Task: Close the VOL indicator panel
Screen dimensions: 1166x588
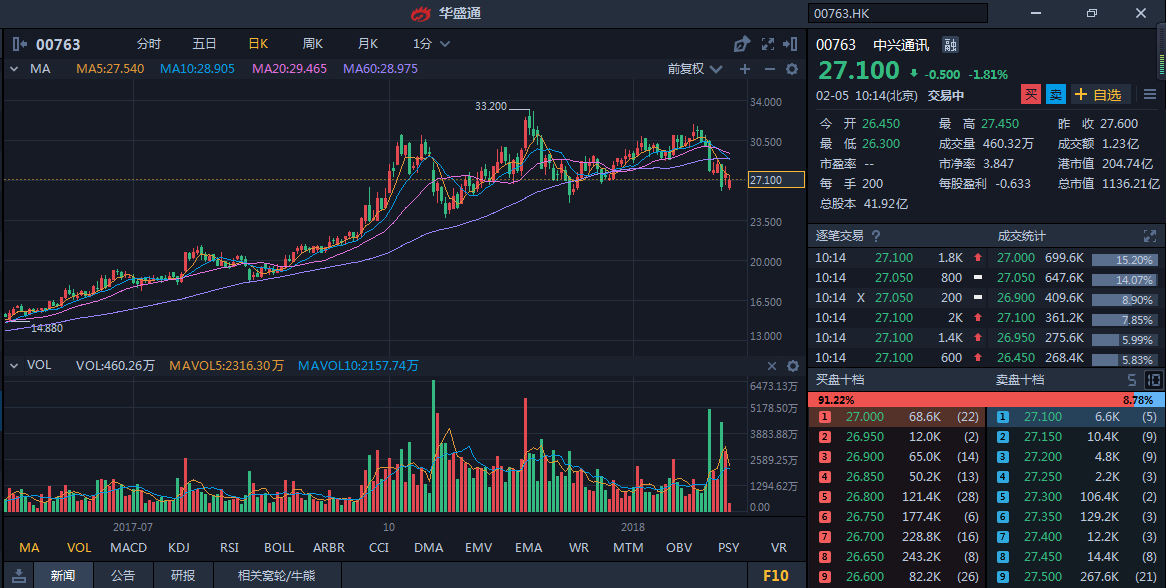Action: pos(772,366)
